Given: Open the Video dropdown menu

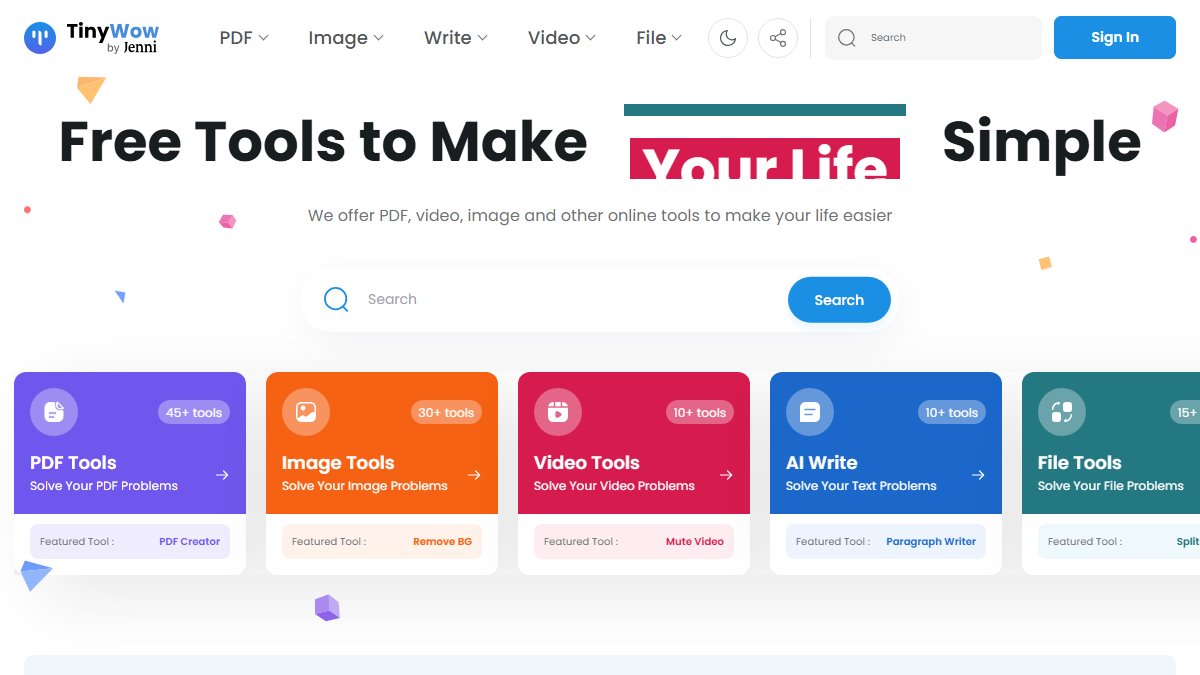Looking at the screenshot, I should [x=562, y=38].
